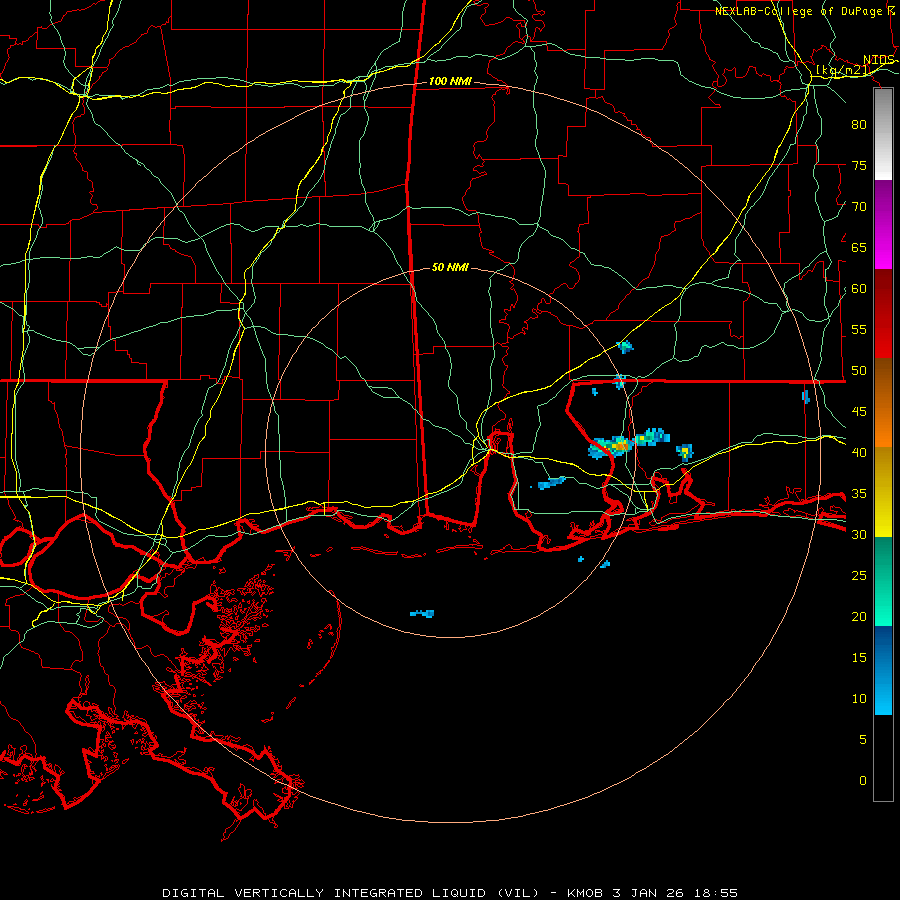Click the 55 value on the VIL scale

pos(859,330)
